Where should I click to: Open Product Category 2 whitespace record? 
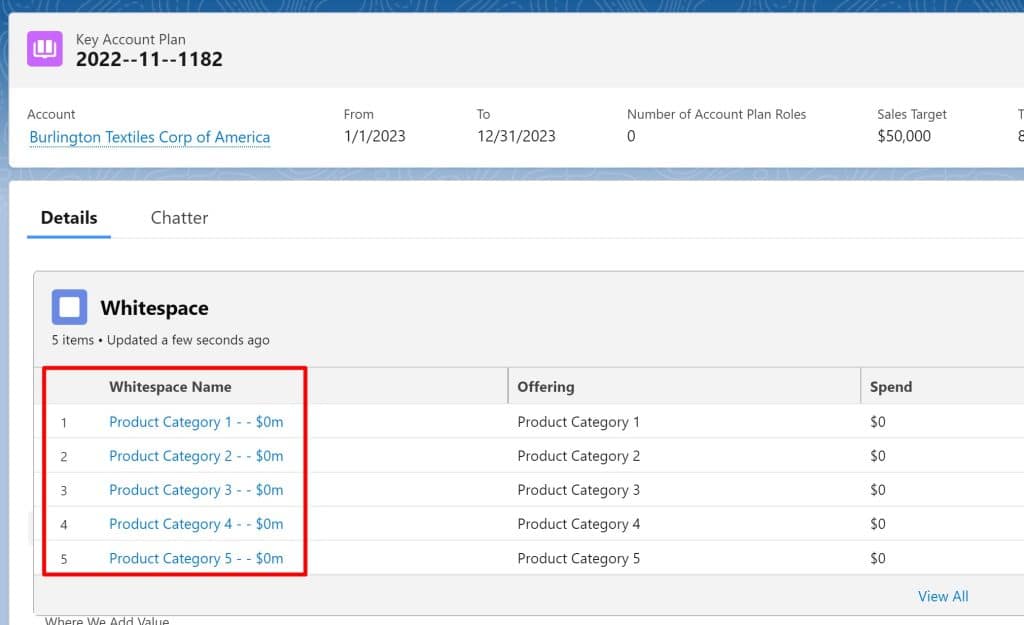[x=196, y=456]
